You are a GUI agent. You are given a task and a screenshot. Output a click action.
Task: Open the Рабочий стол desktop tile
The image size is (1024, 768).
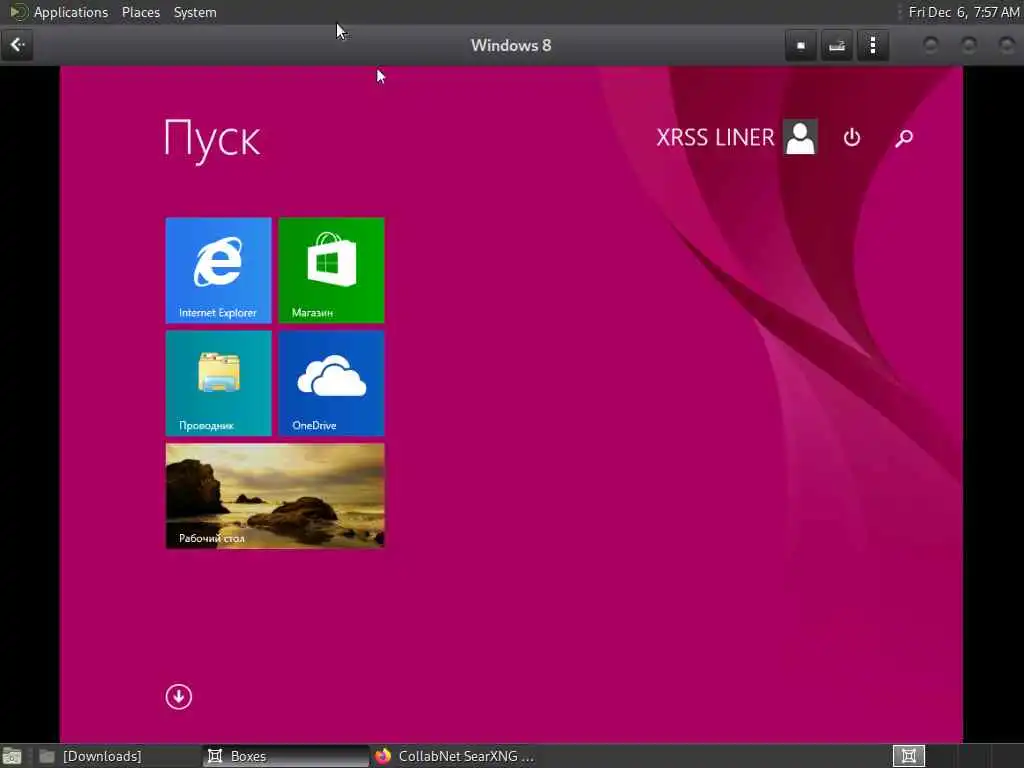click(275, 496)
